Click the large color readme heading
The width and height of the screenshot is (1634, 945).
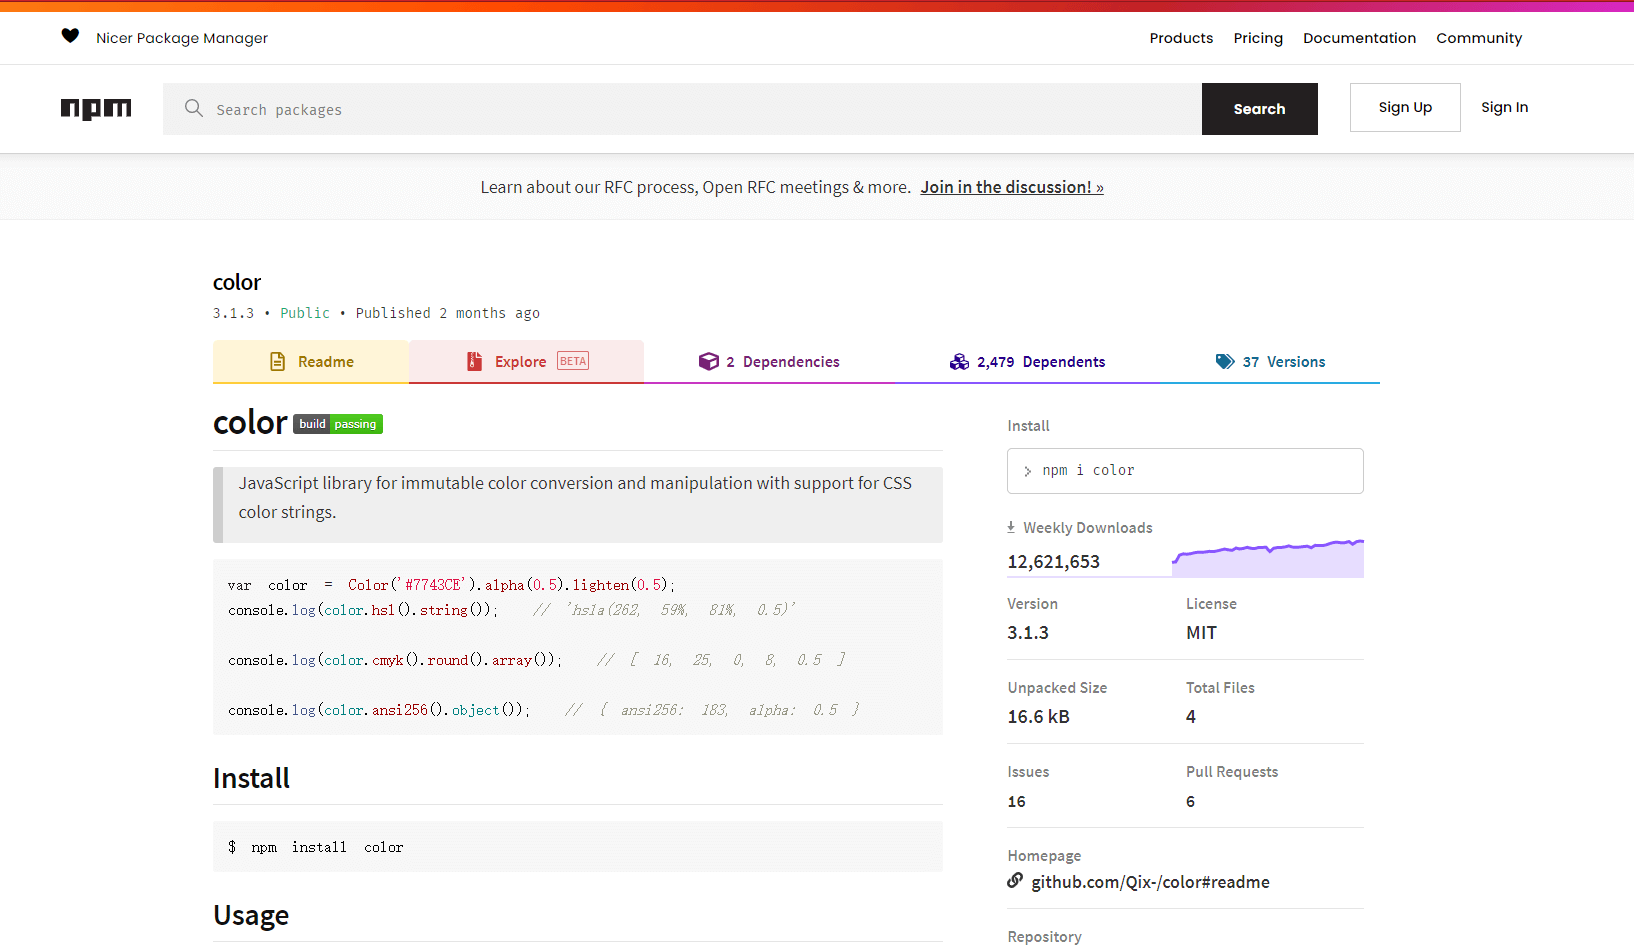click(250, 423)
